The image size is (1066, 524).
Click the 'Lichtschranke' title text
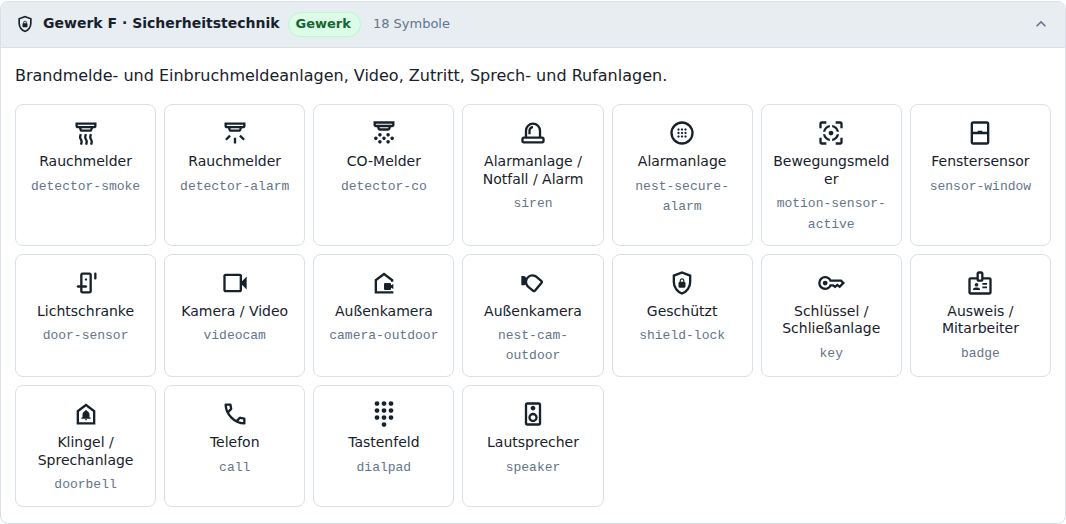86,311
